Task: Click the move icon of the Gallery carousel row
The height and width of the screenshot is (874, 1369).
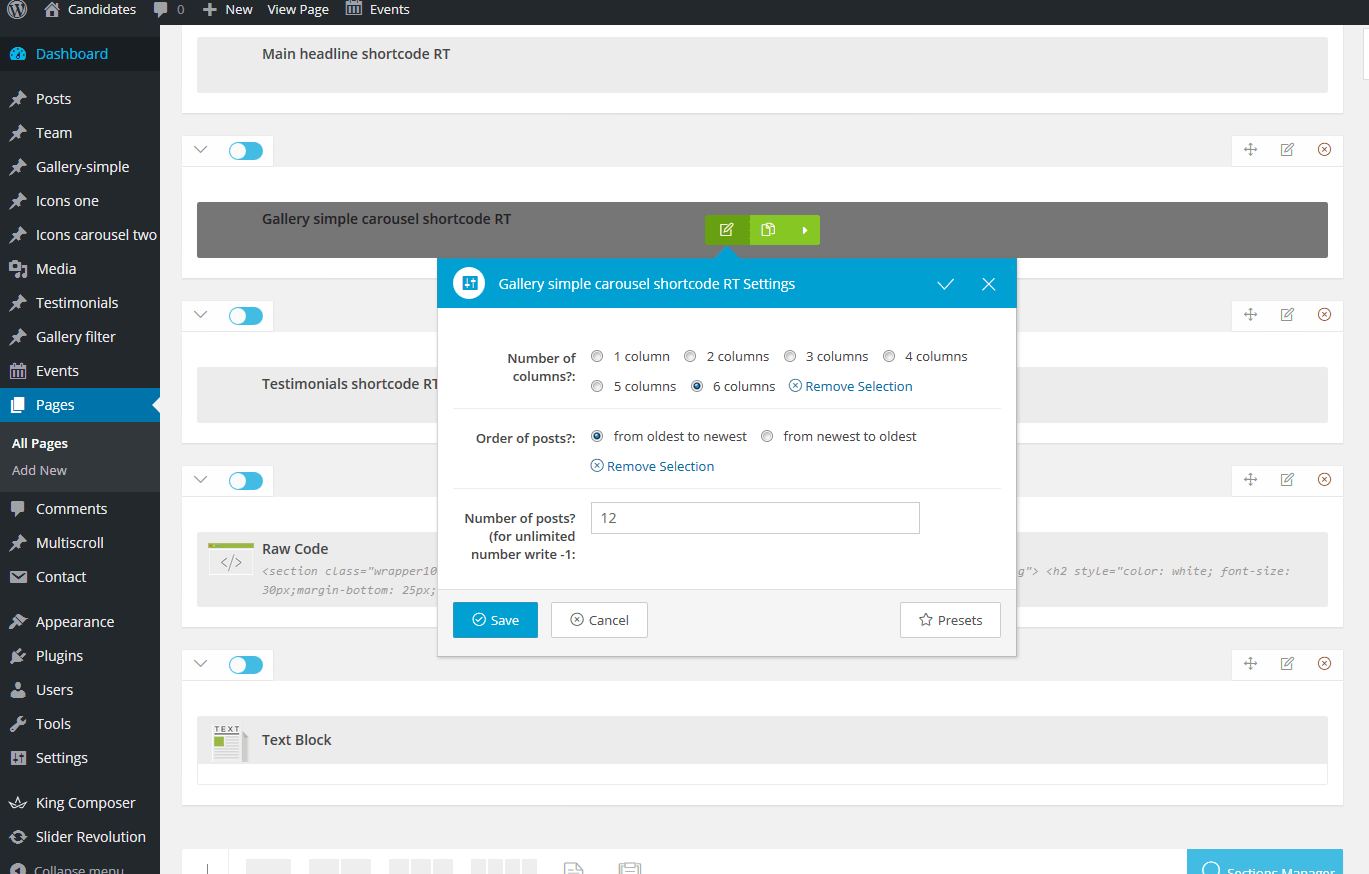Action: (1250, 150)
